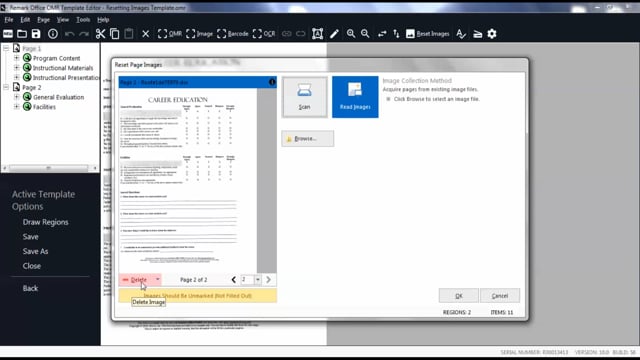This screenshot has height=360, width=640.
Task: Expand the Program Content tree node
Action: pyautogui.click(x=17, y=58)
